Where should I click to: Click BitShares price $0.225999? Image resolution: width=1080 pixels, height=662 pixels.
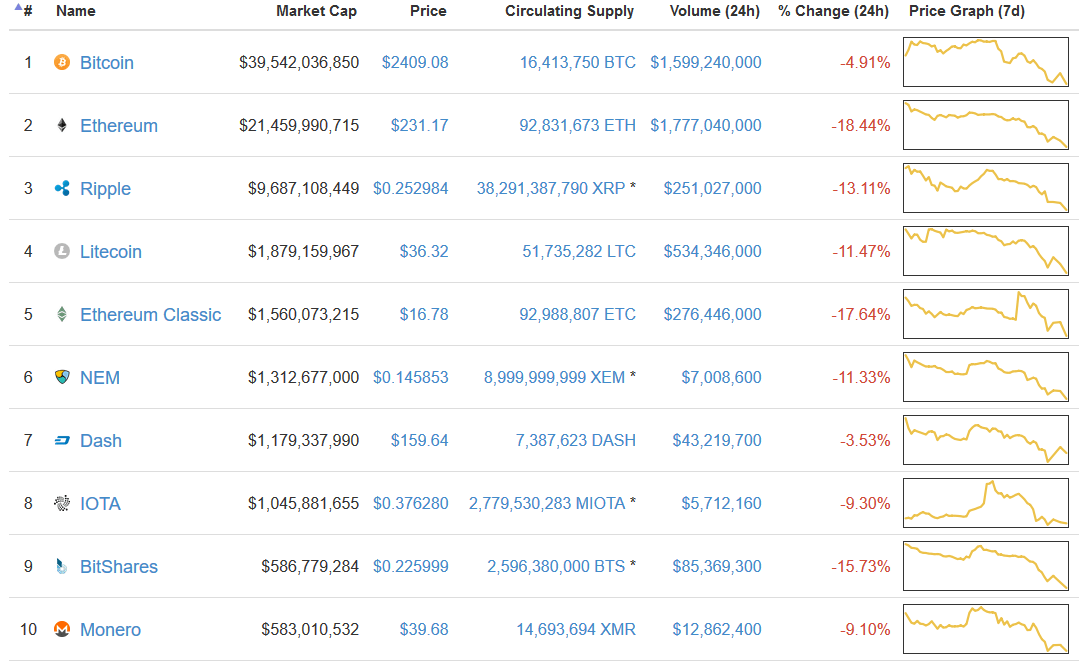tap(411, 567)
